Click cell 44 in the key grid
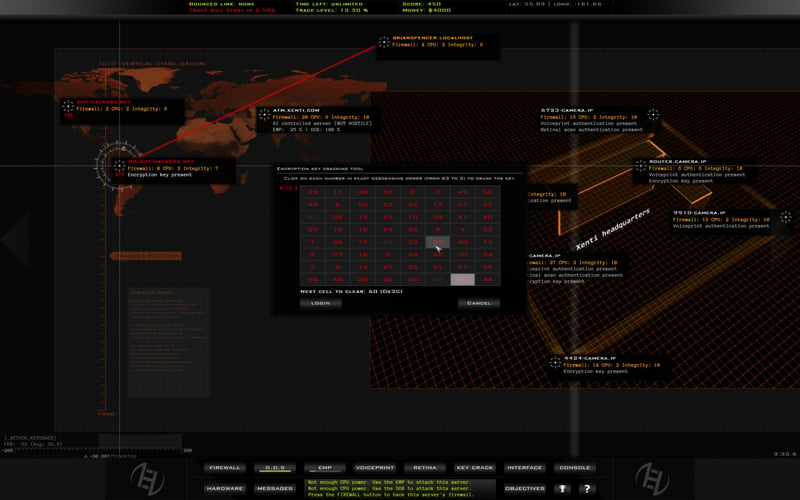This screenshot has height=500, width=800. (488, 280)
